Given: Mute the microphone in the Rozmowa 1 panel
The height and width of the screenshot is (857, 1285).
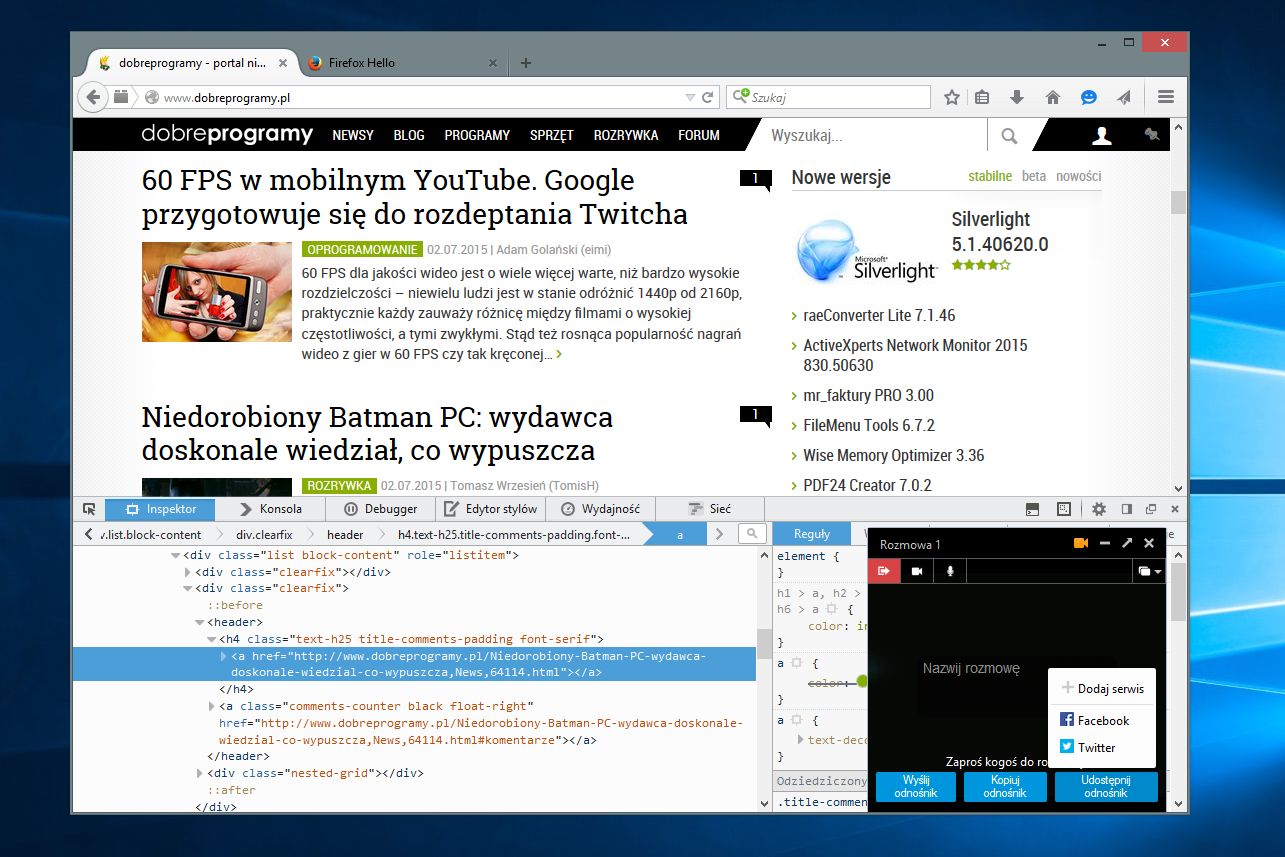Looking at the screenshot, I should point(950,571).
